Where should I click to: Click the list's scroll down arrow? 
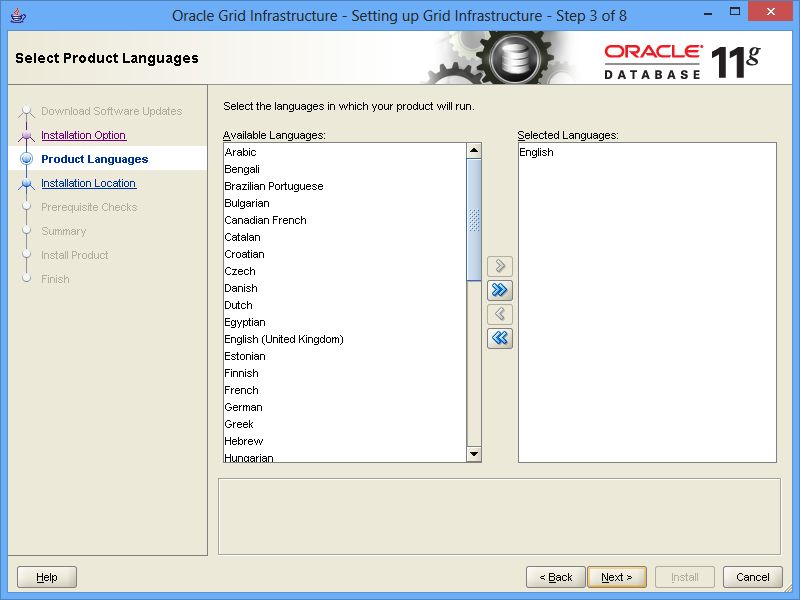click(474, 454)
